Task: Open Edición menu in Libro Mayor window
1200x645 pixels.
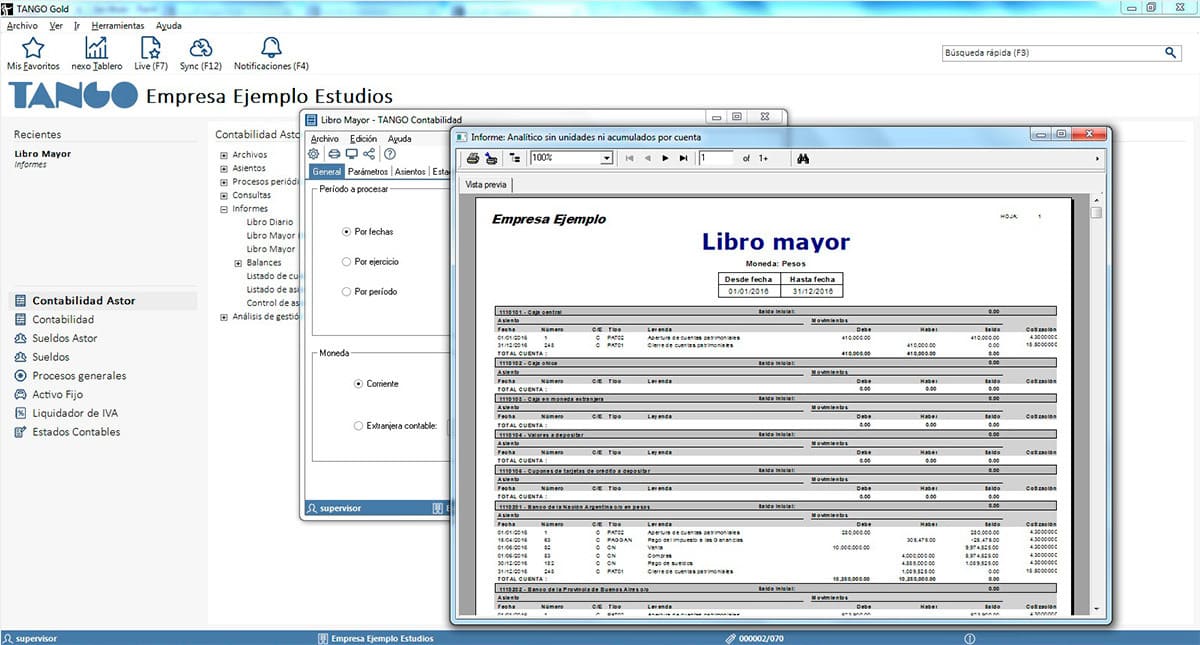Action: [x=363, y=139]
